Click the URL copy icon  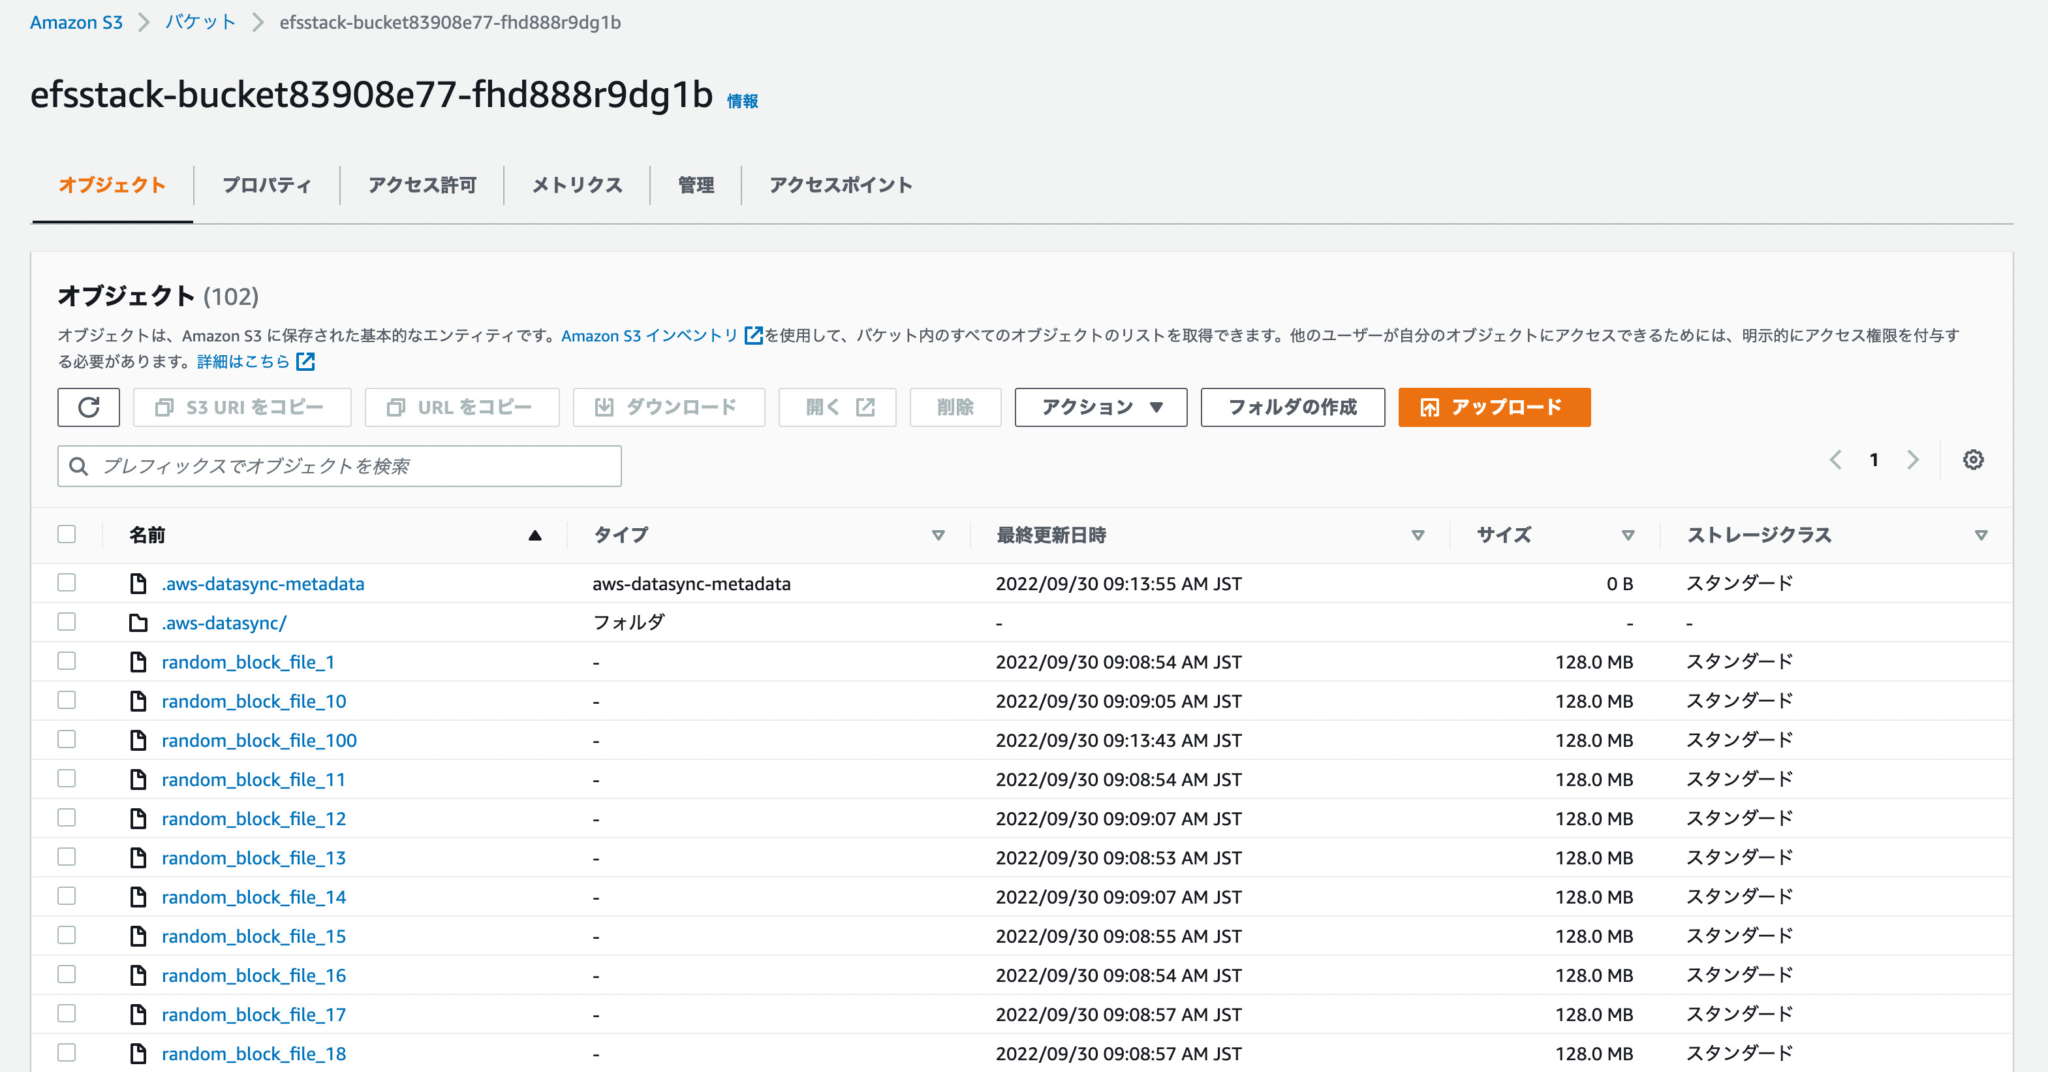pyautogui.click(x=398, y=407)
